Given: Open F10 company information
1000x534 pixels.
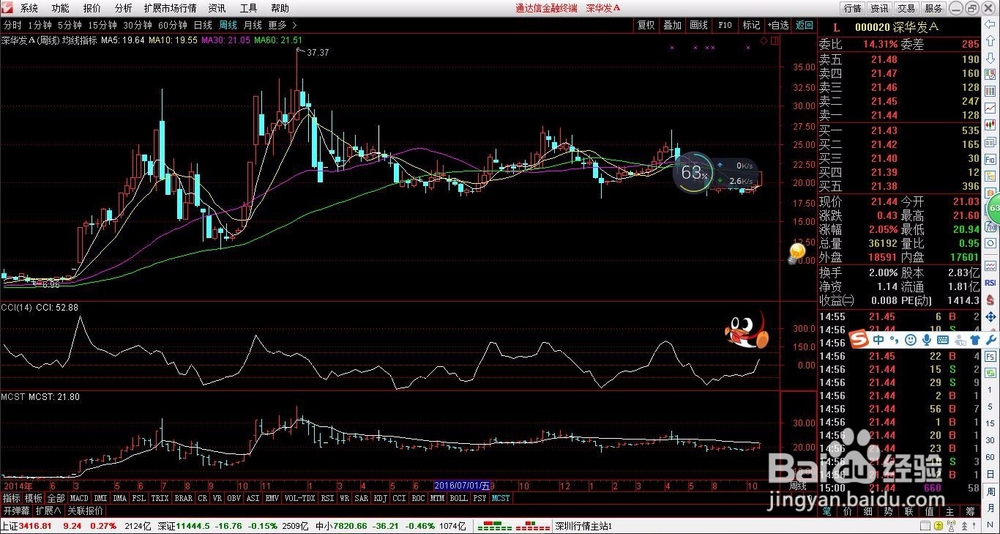Looking at the screenshot, I should pos(724,25).
